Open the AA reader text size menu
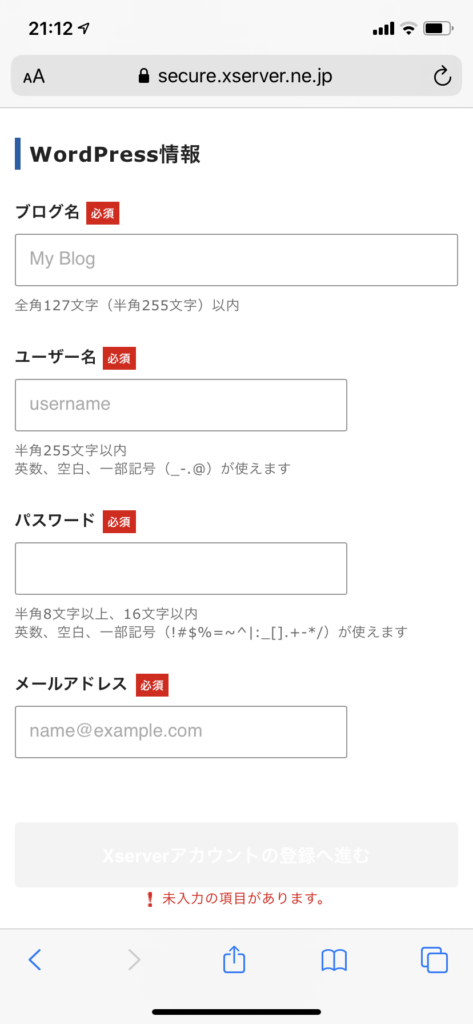This screenshot has width=473, height=1024. [34, 77]
